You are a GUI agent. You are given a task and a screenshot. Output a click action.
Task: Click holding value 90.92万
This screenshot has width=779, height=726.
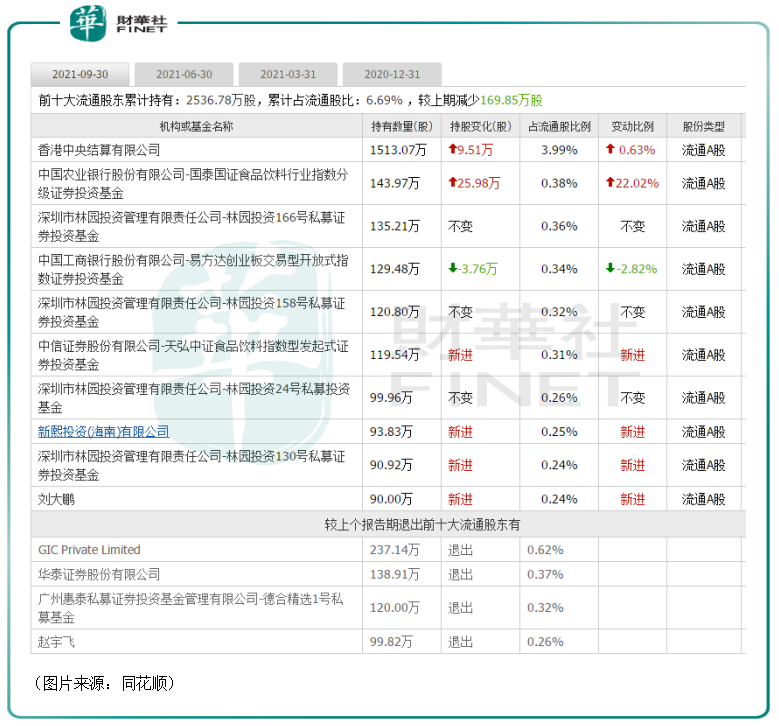tap(391, 466)
